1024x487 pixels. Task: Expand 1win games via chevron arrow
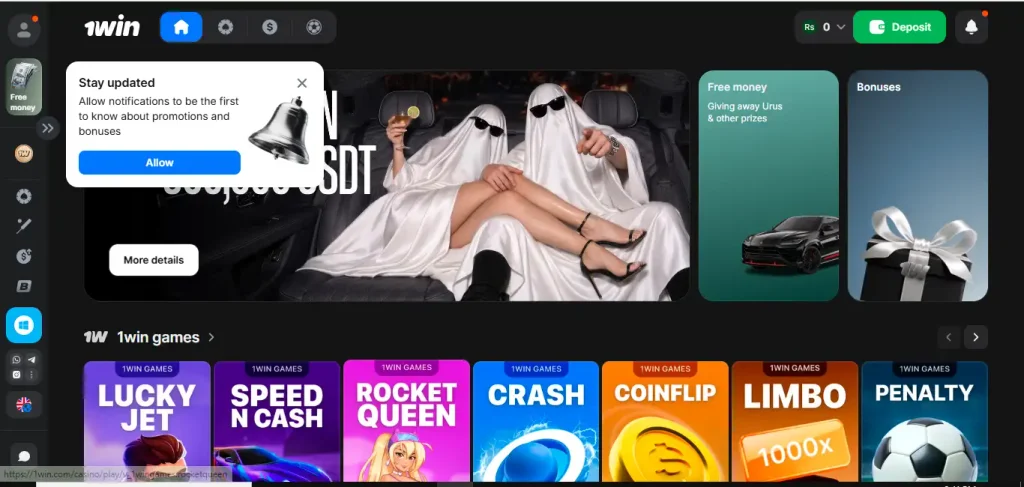click(211, 338)
